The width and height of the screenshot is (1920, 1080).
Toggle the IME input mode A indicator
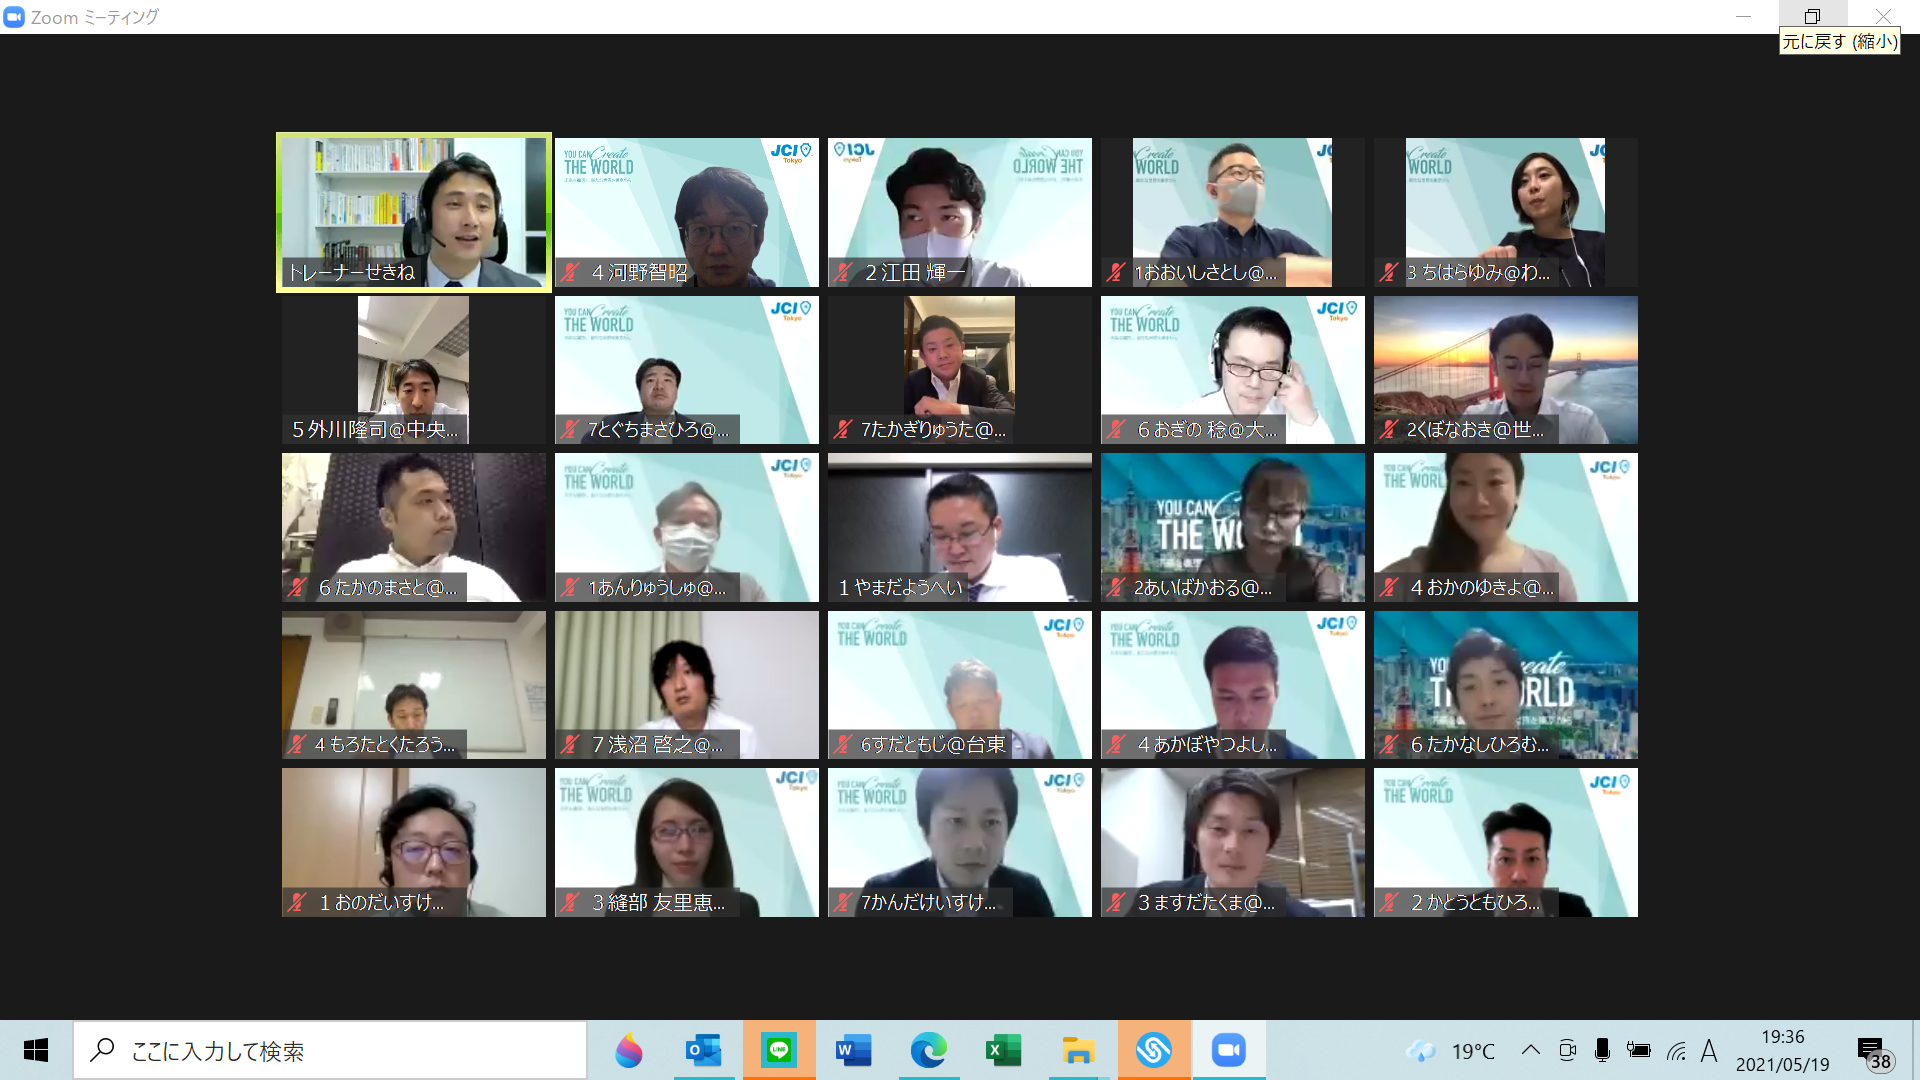point(1708,1050)
